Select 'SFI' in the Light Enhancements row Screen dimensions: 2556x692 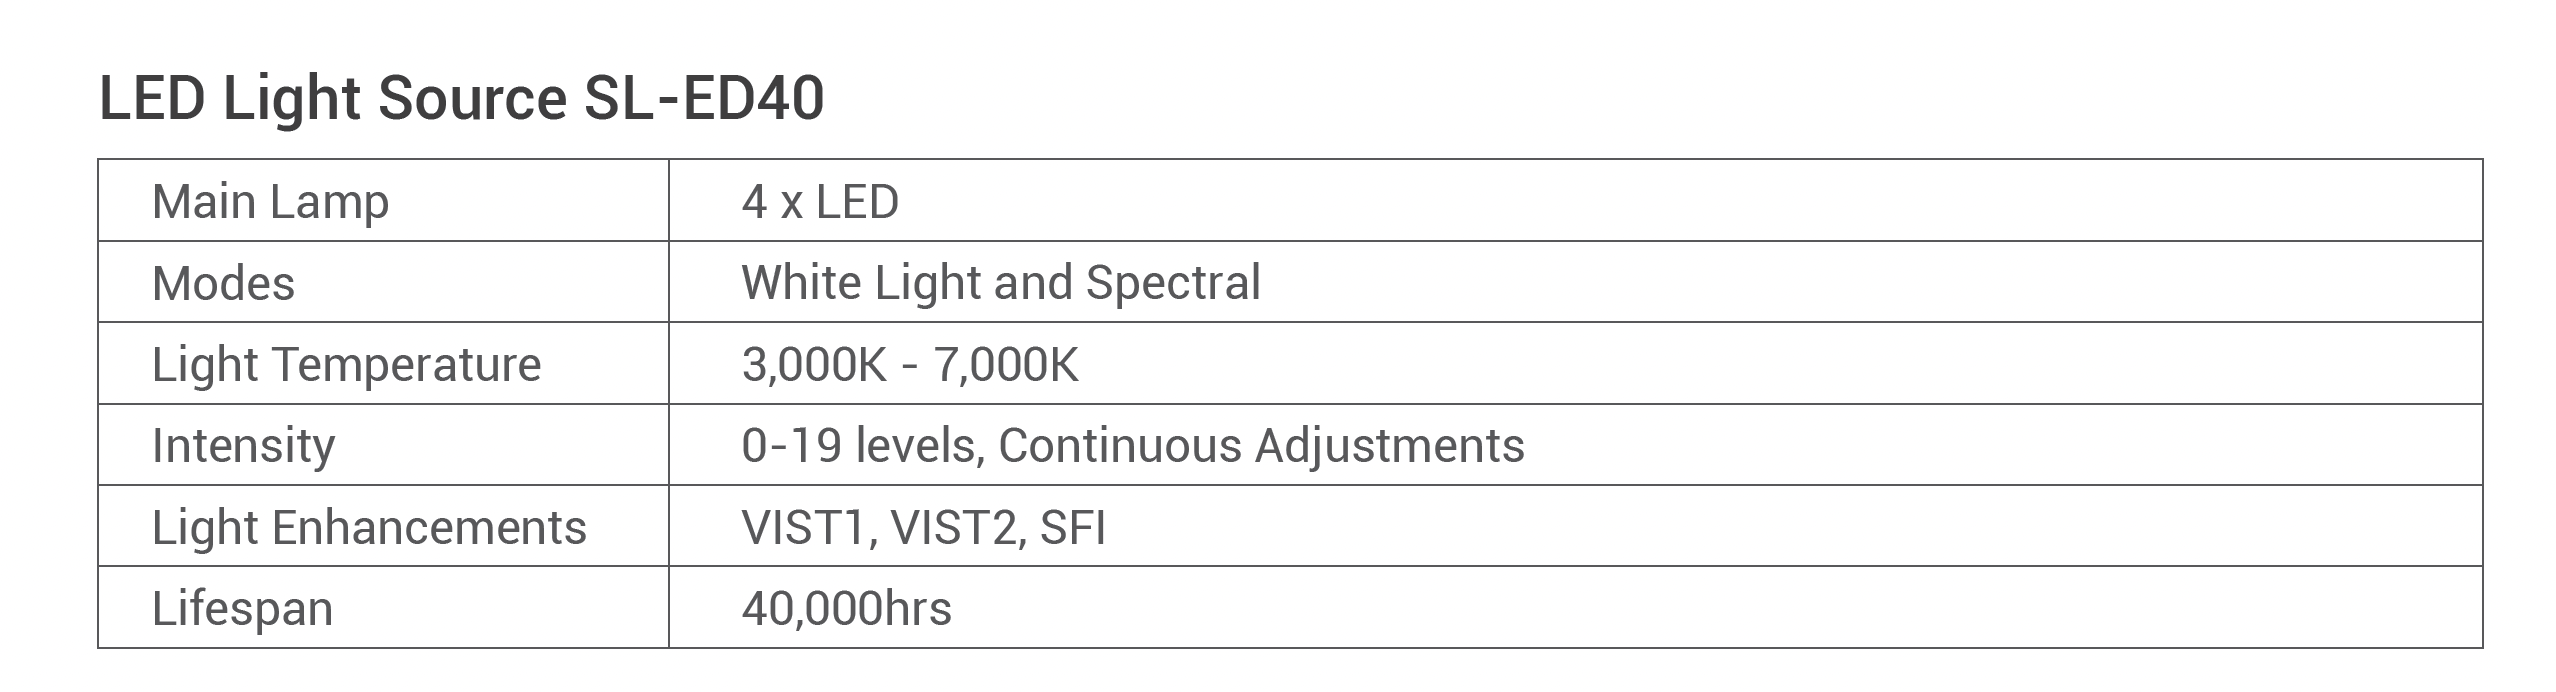click(1073, 527)
